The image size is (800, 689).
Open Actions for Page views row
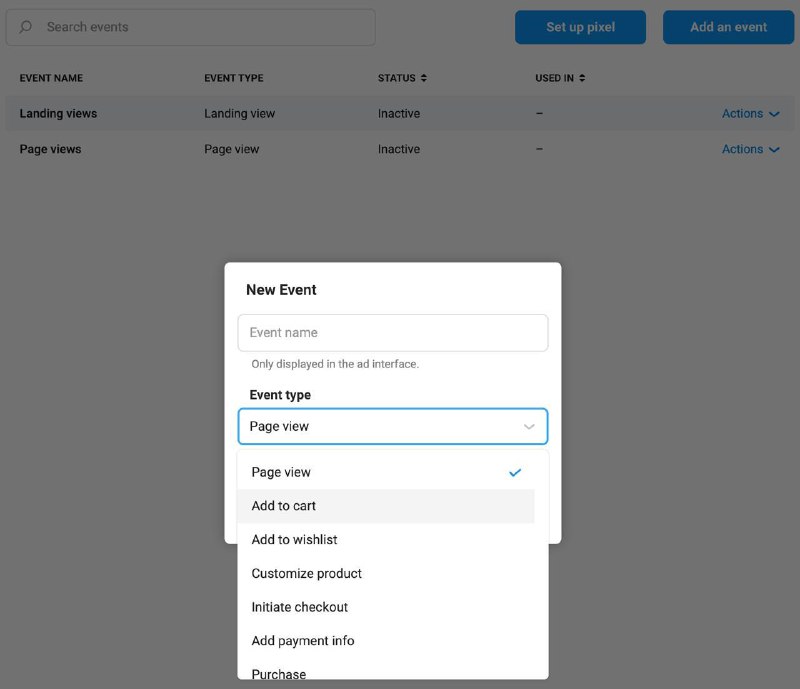point(751,149)
